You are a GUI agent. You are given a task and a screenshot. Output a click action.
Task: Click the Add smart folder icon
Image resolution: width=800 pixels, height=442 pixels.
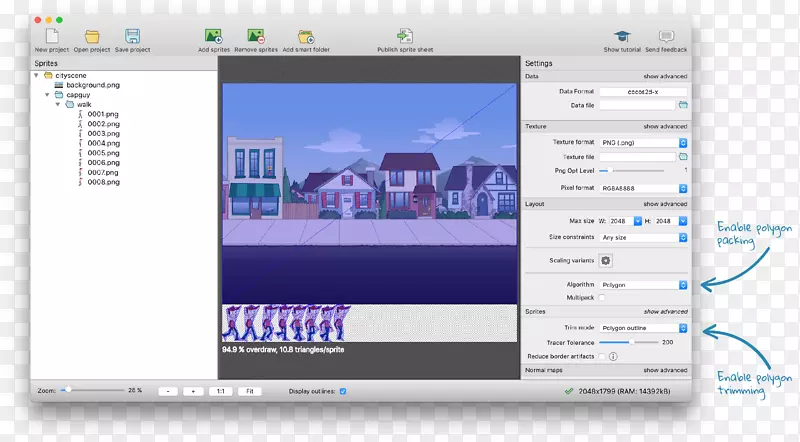[x=304, y=37]
